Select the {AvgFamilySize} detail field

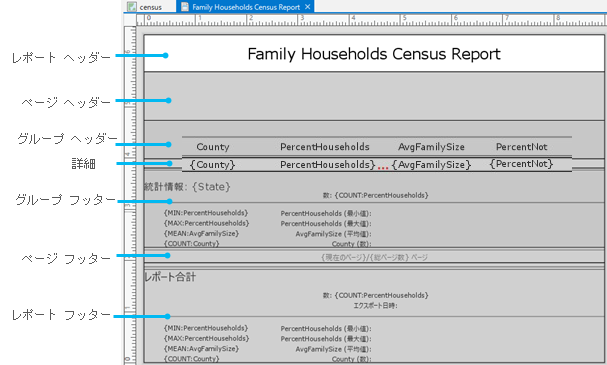[431, 165]
